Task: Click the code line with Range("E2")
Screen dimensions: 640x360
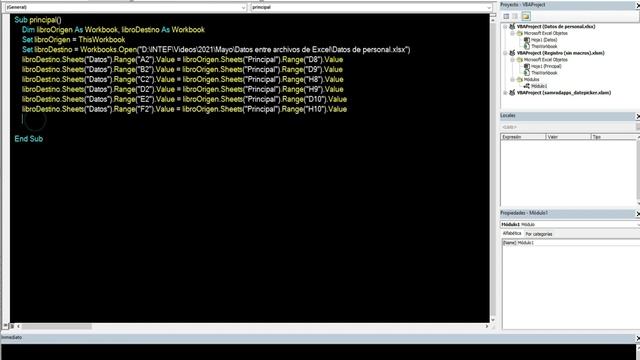Action: tap(184, 99)
